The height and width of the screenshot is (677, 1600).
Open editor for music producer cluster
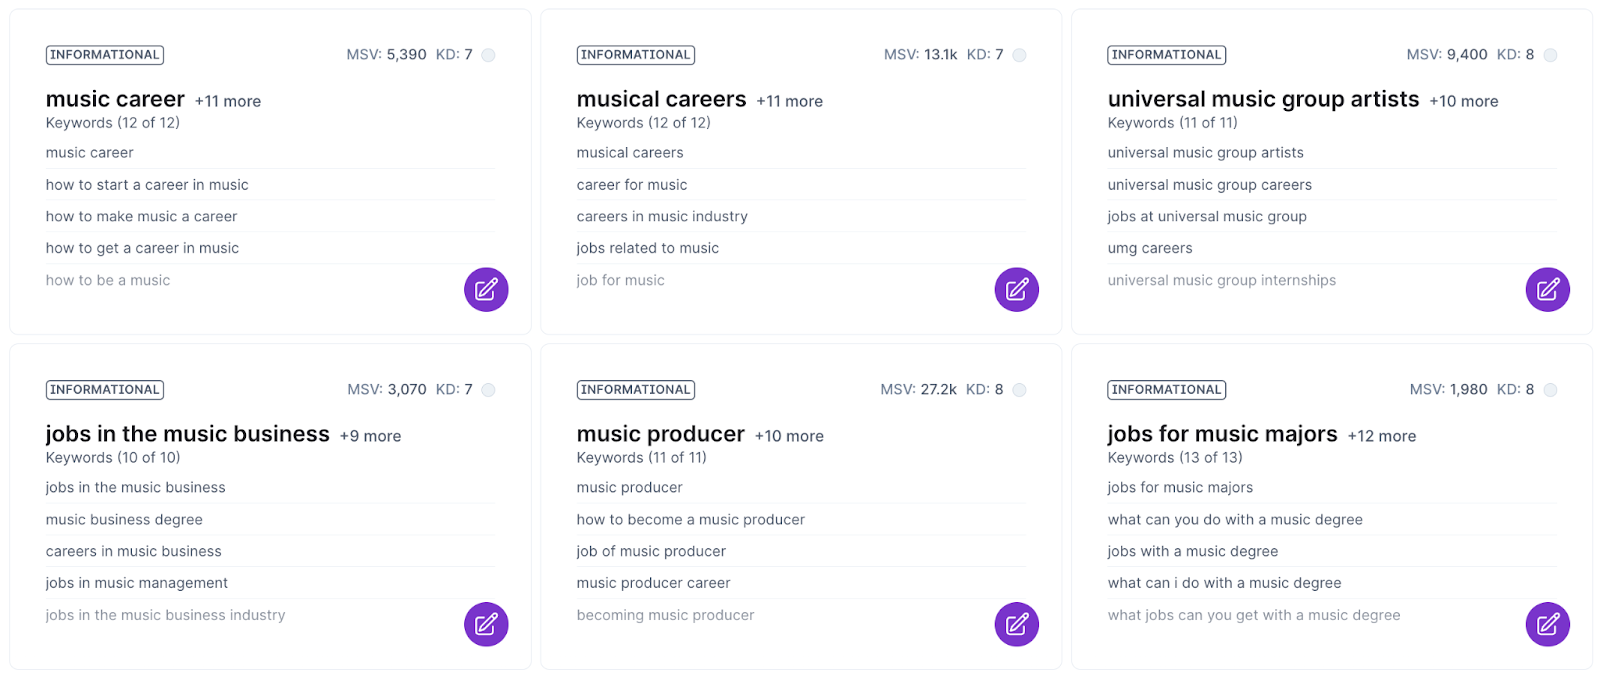(1016, 625)
